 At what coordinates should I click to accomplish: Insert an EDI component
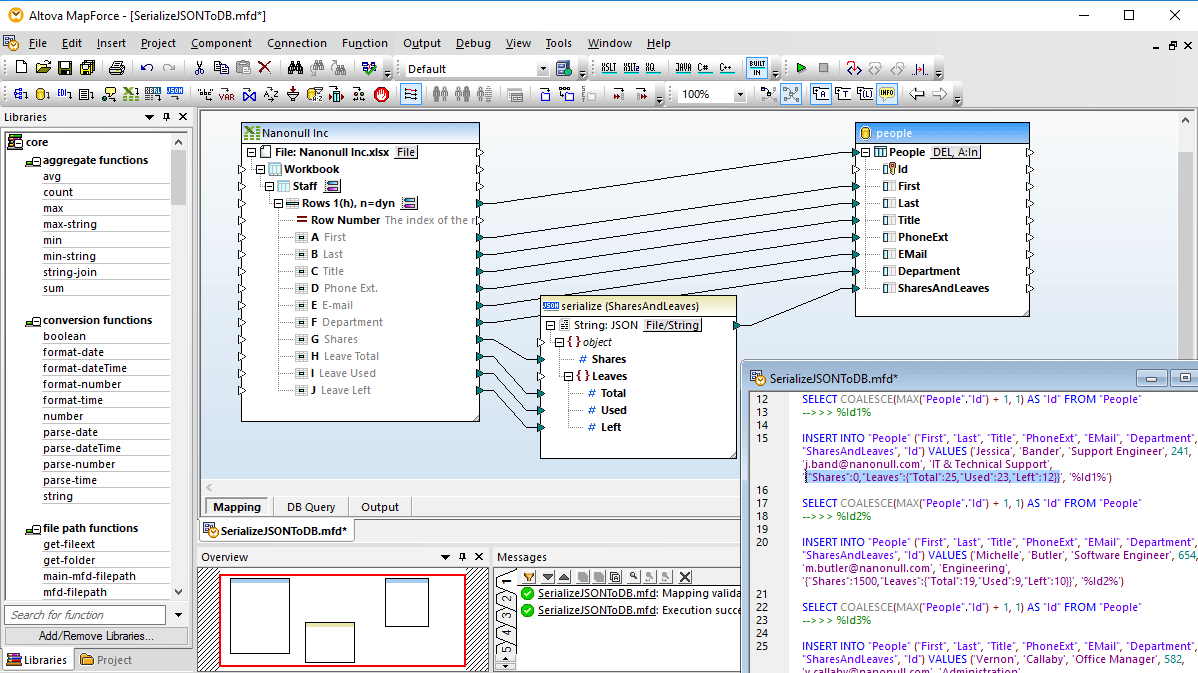point(65,94)
